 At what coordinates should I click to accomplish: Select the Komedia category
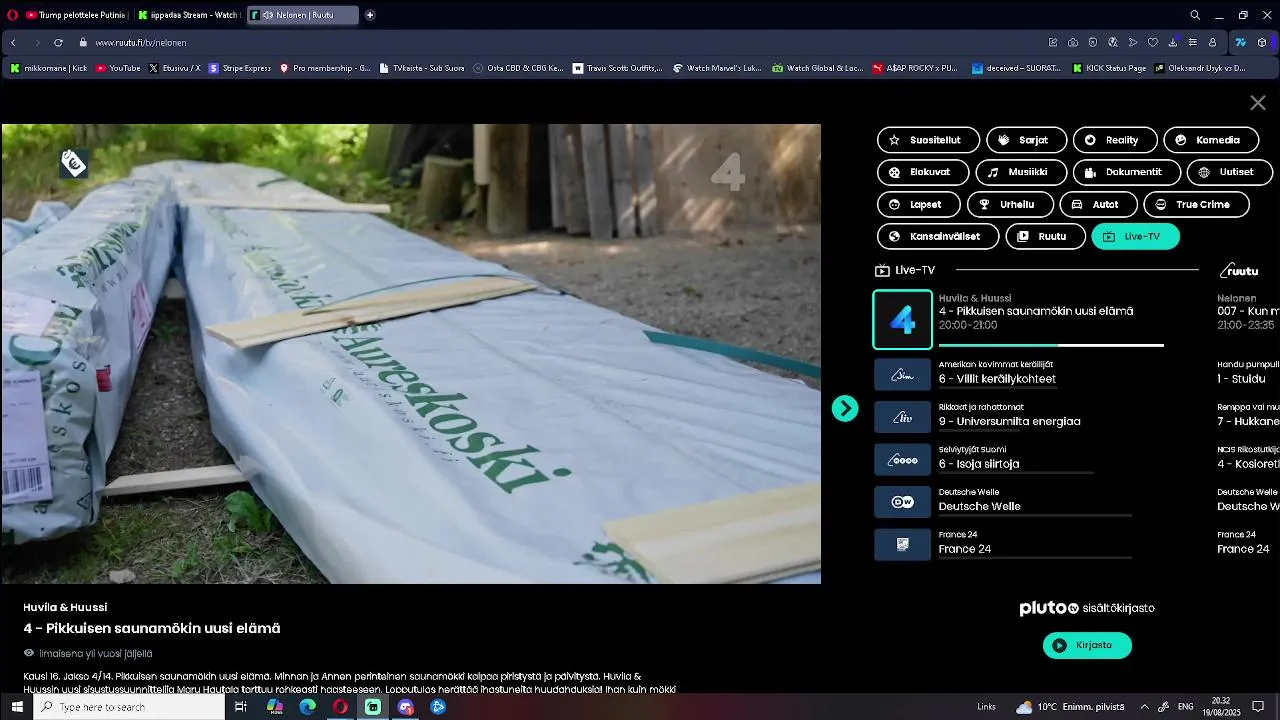tap(1210, 140)
